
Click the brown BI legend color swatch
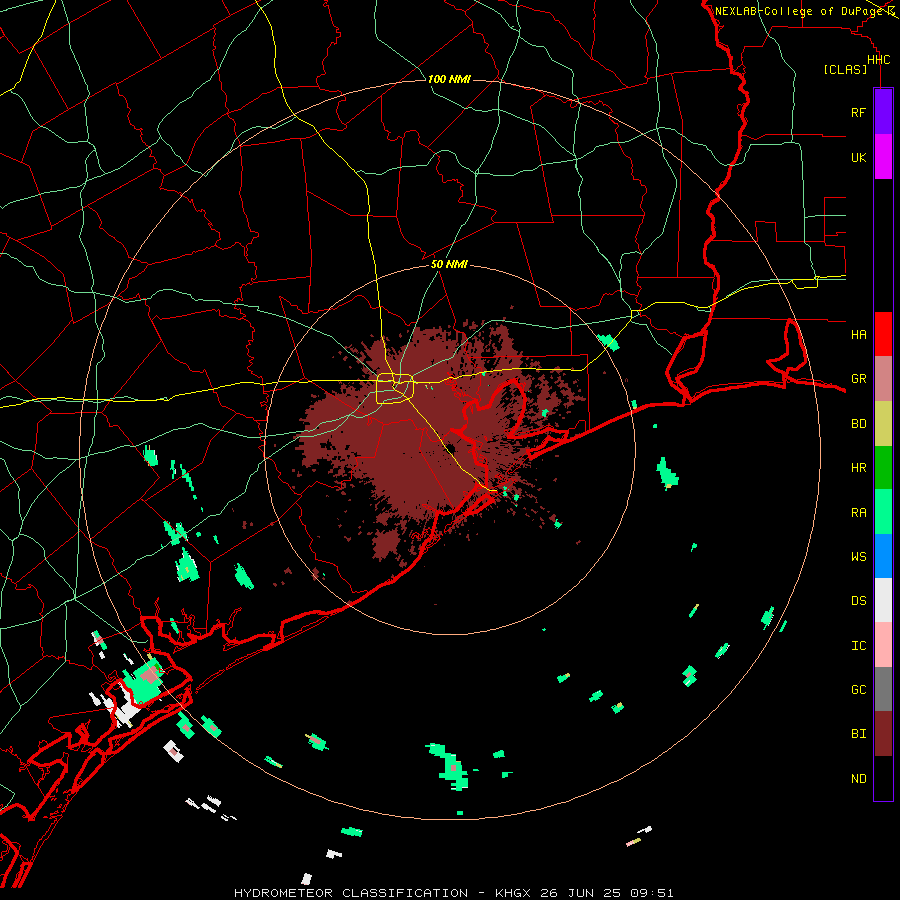pos(883,734)
